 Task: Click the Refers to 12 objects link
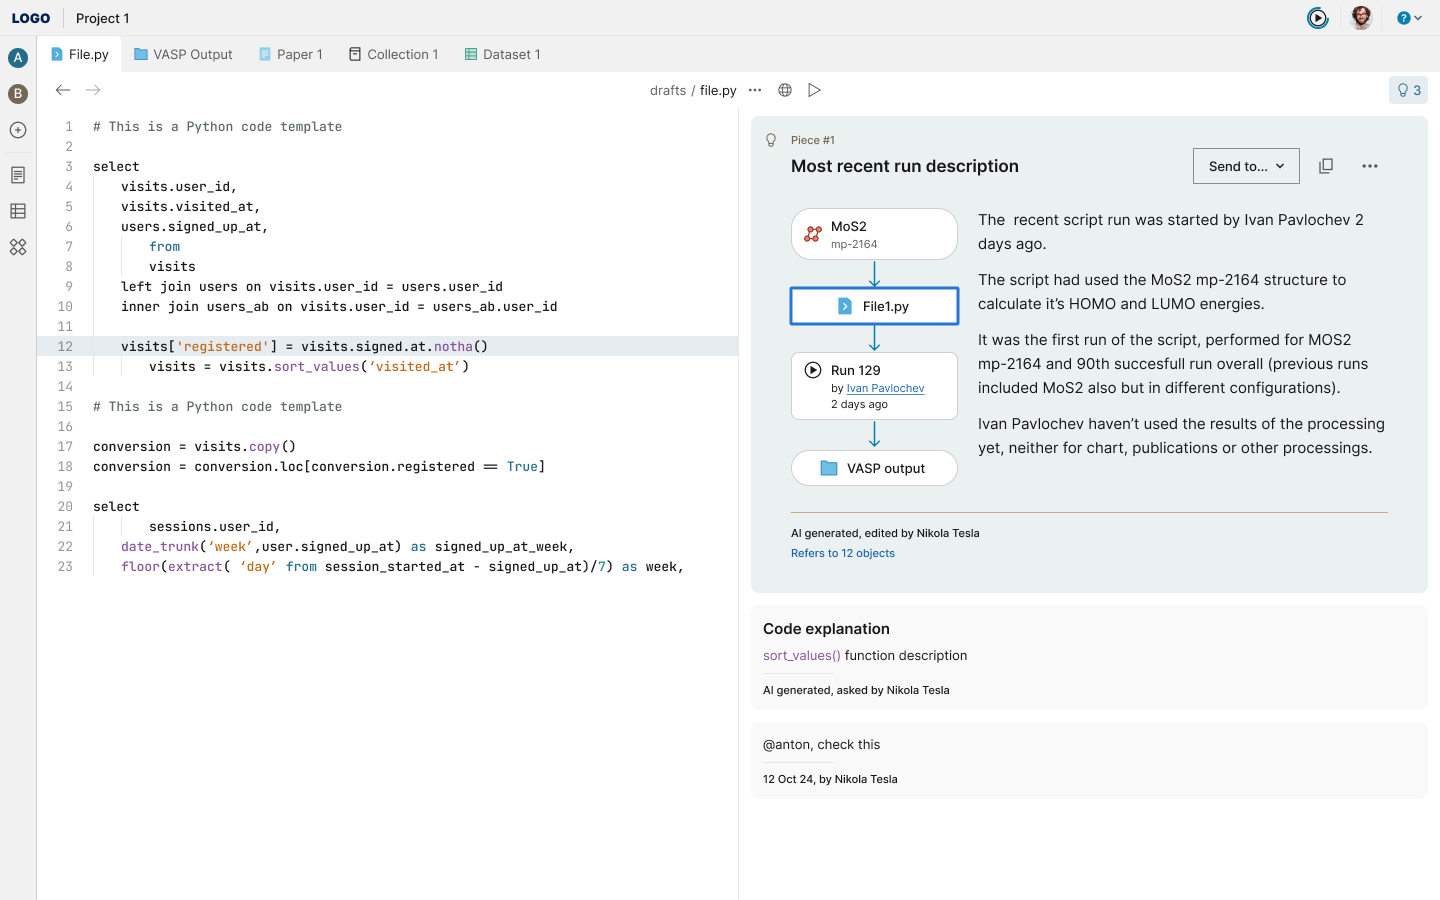pyautogui.click(x=843, y=553)
